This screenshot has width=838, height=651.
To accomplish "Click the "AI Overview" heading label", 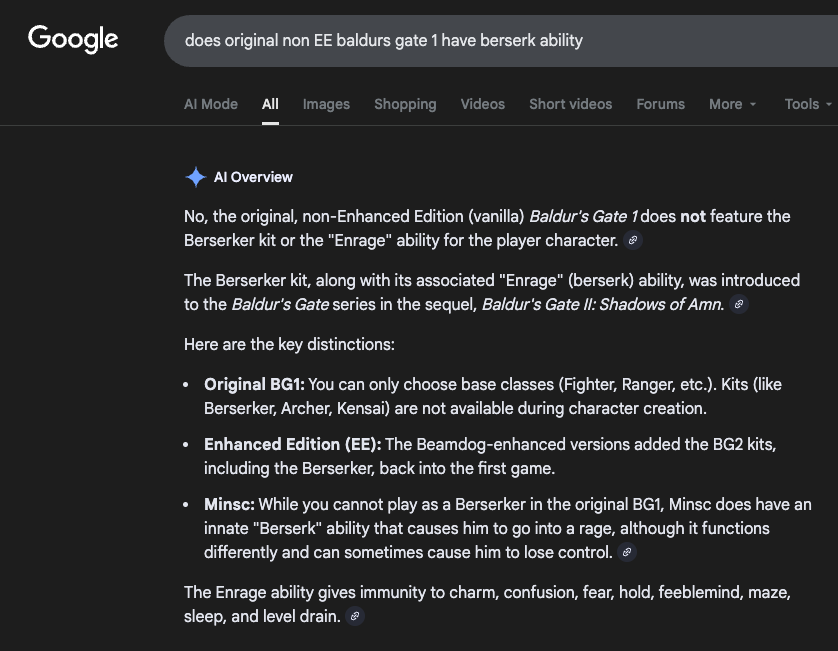I will tap(253, 177).
